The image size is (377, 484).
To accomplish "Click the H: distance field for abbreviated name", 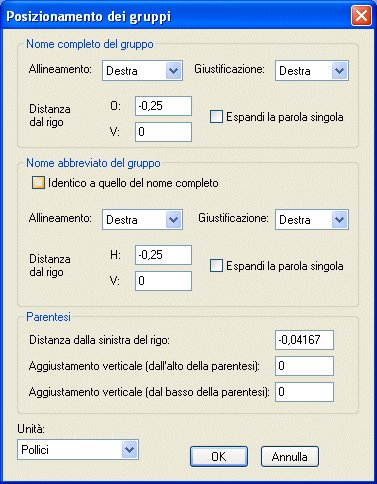I will (163, 255).
